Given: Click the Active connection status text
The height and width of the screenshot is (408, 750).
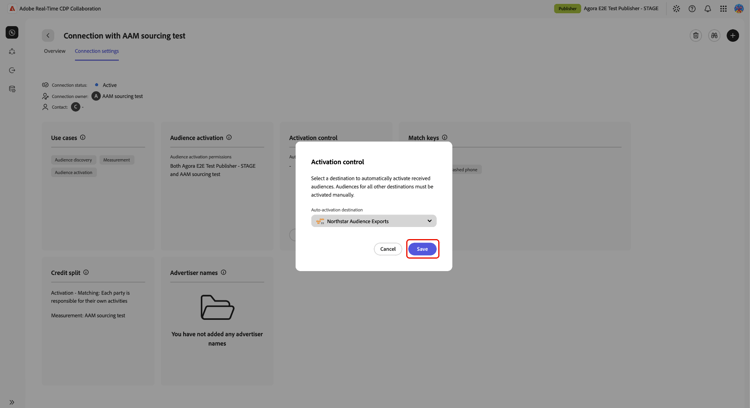Looking at the screenshot, I should [110, 85].
